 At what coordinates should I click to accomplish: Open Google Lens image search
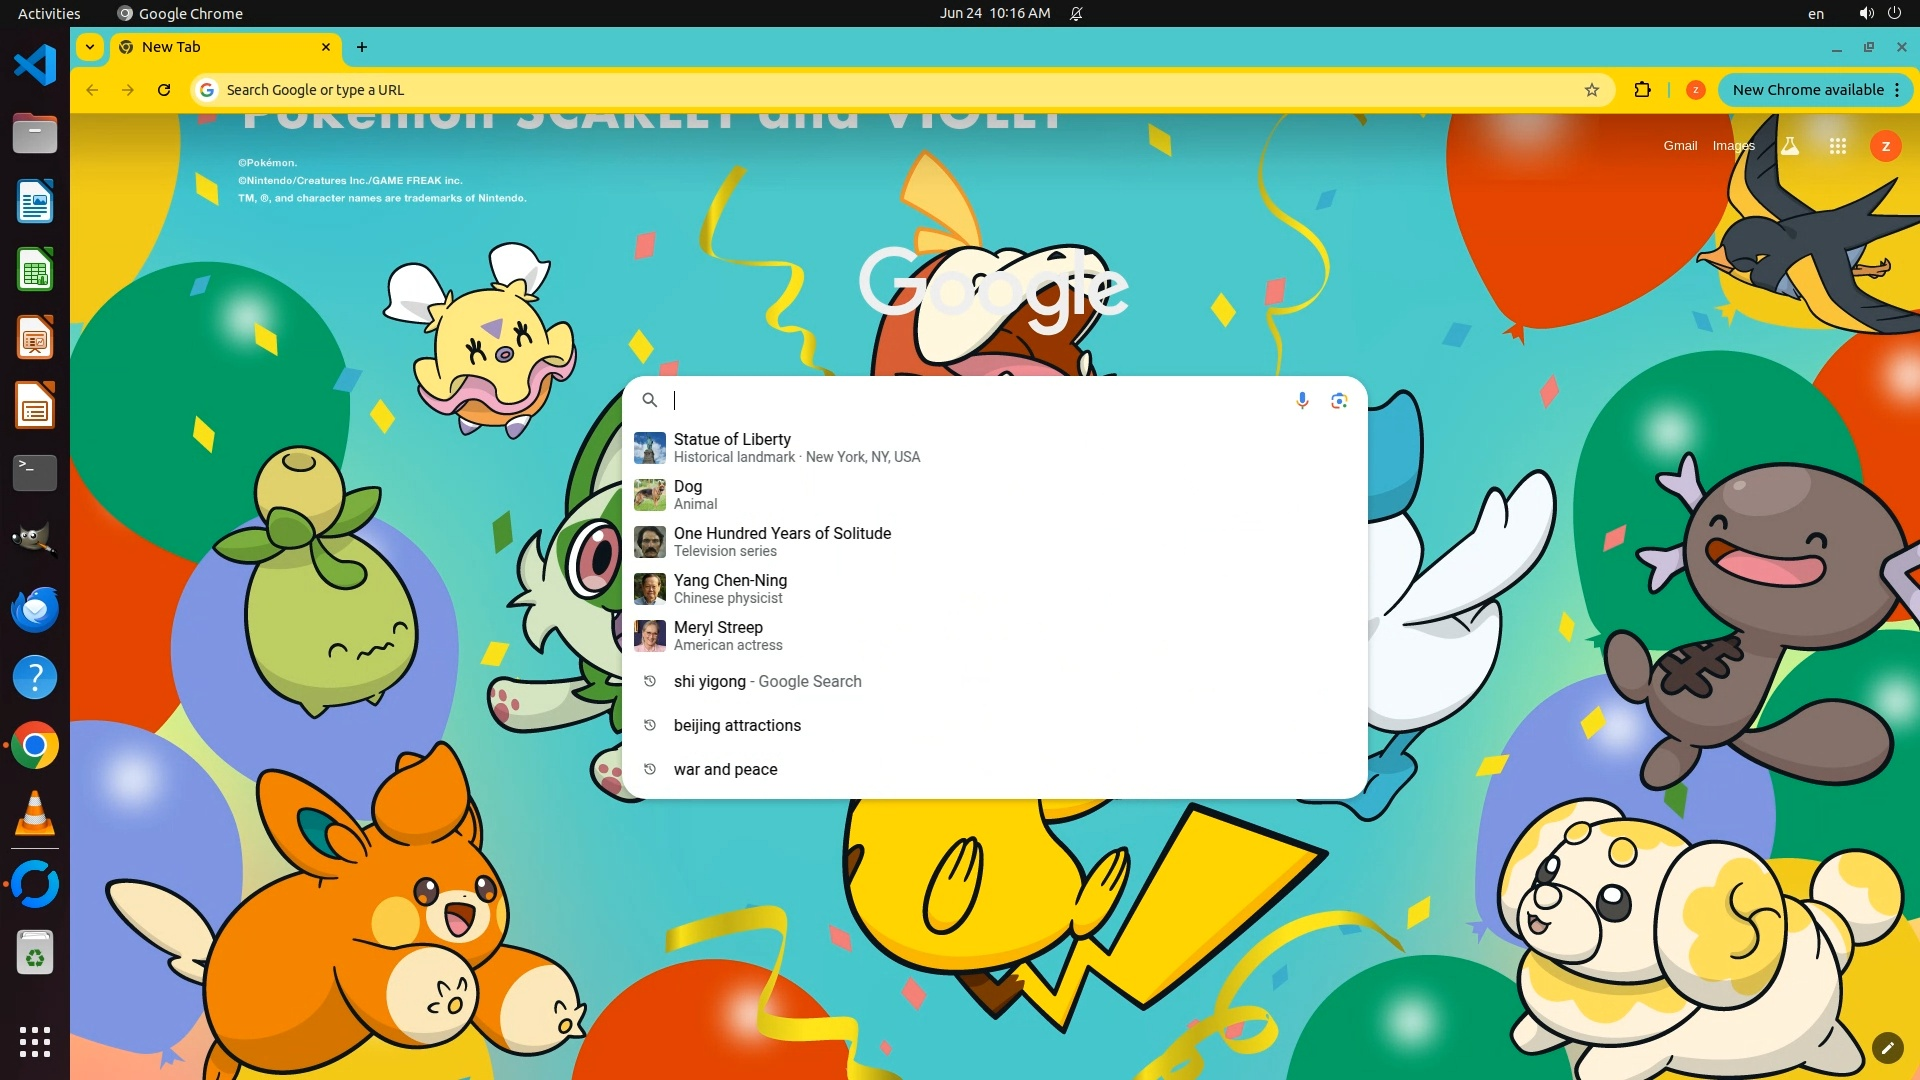pos(1339,400)
